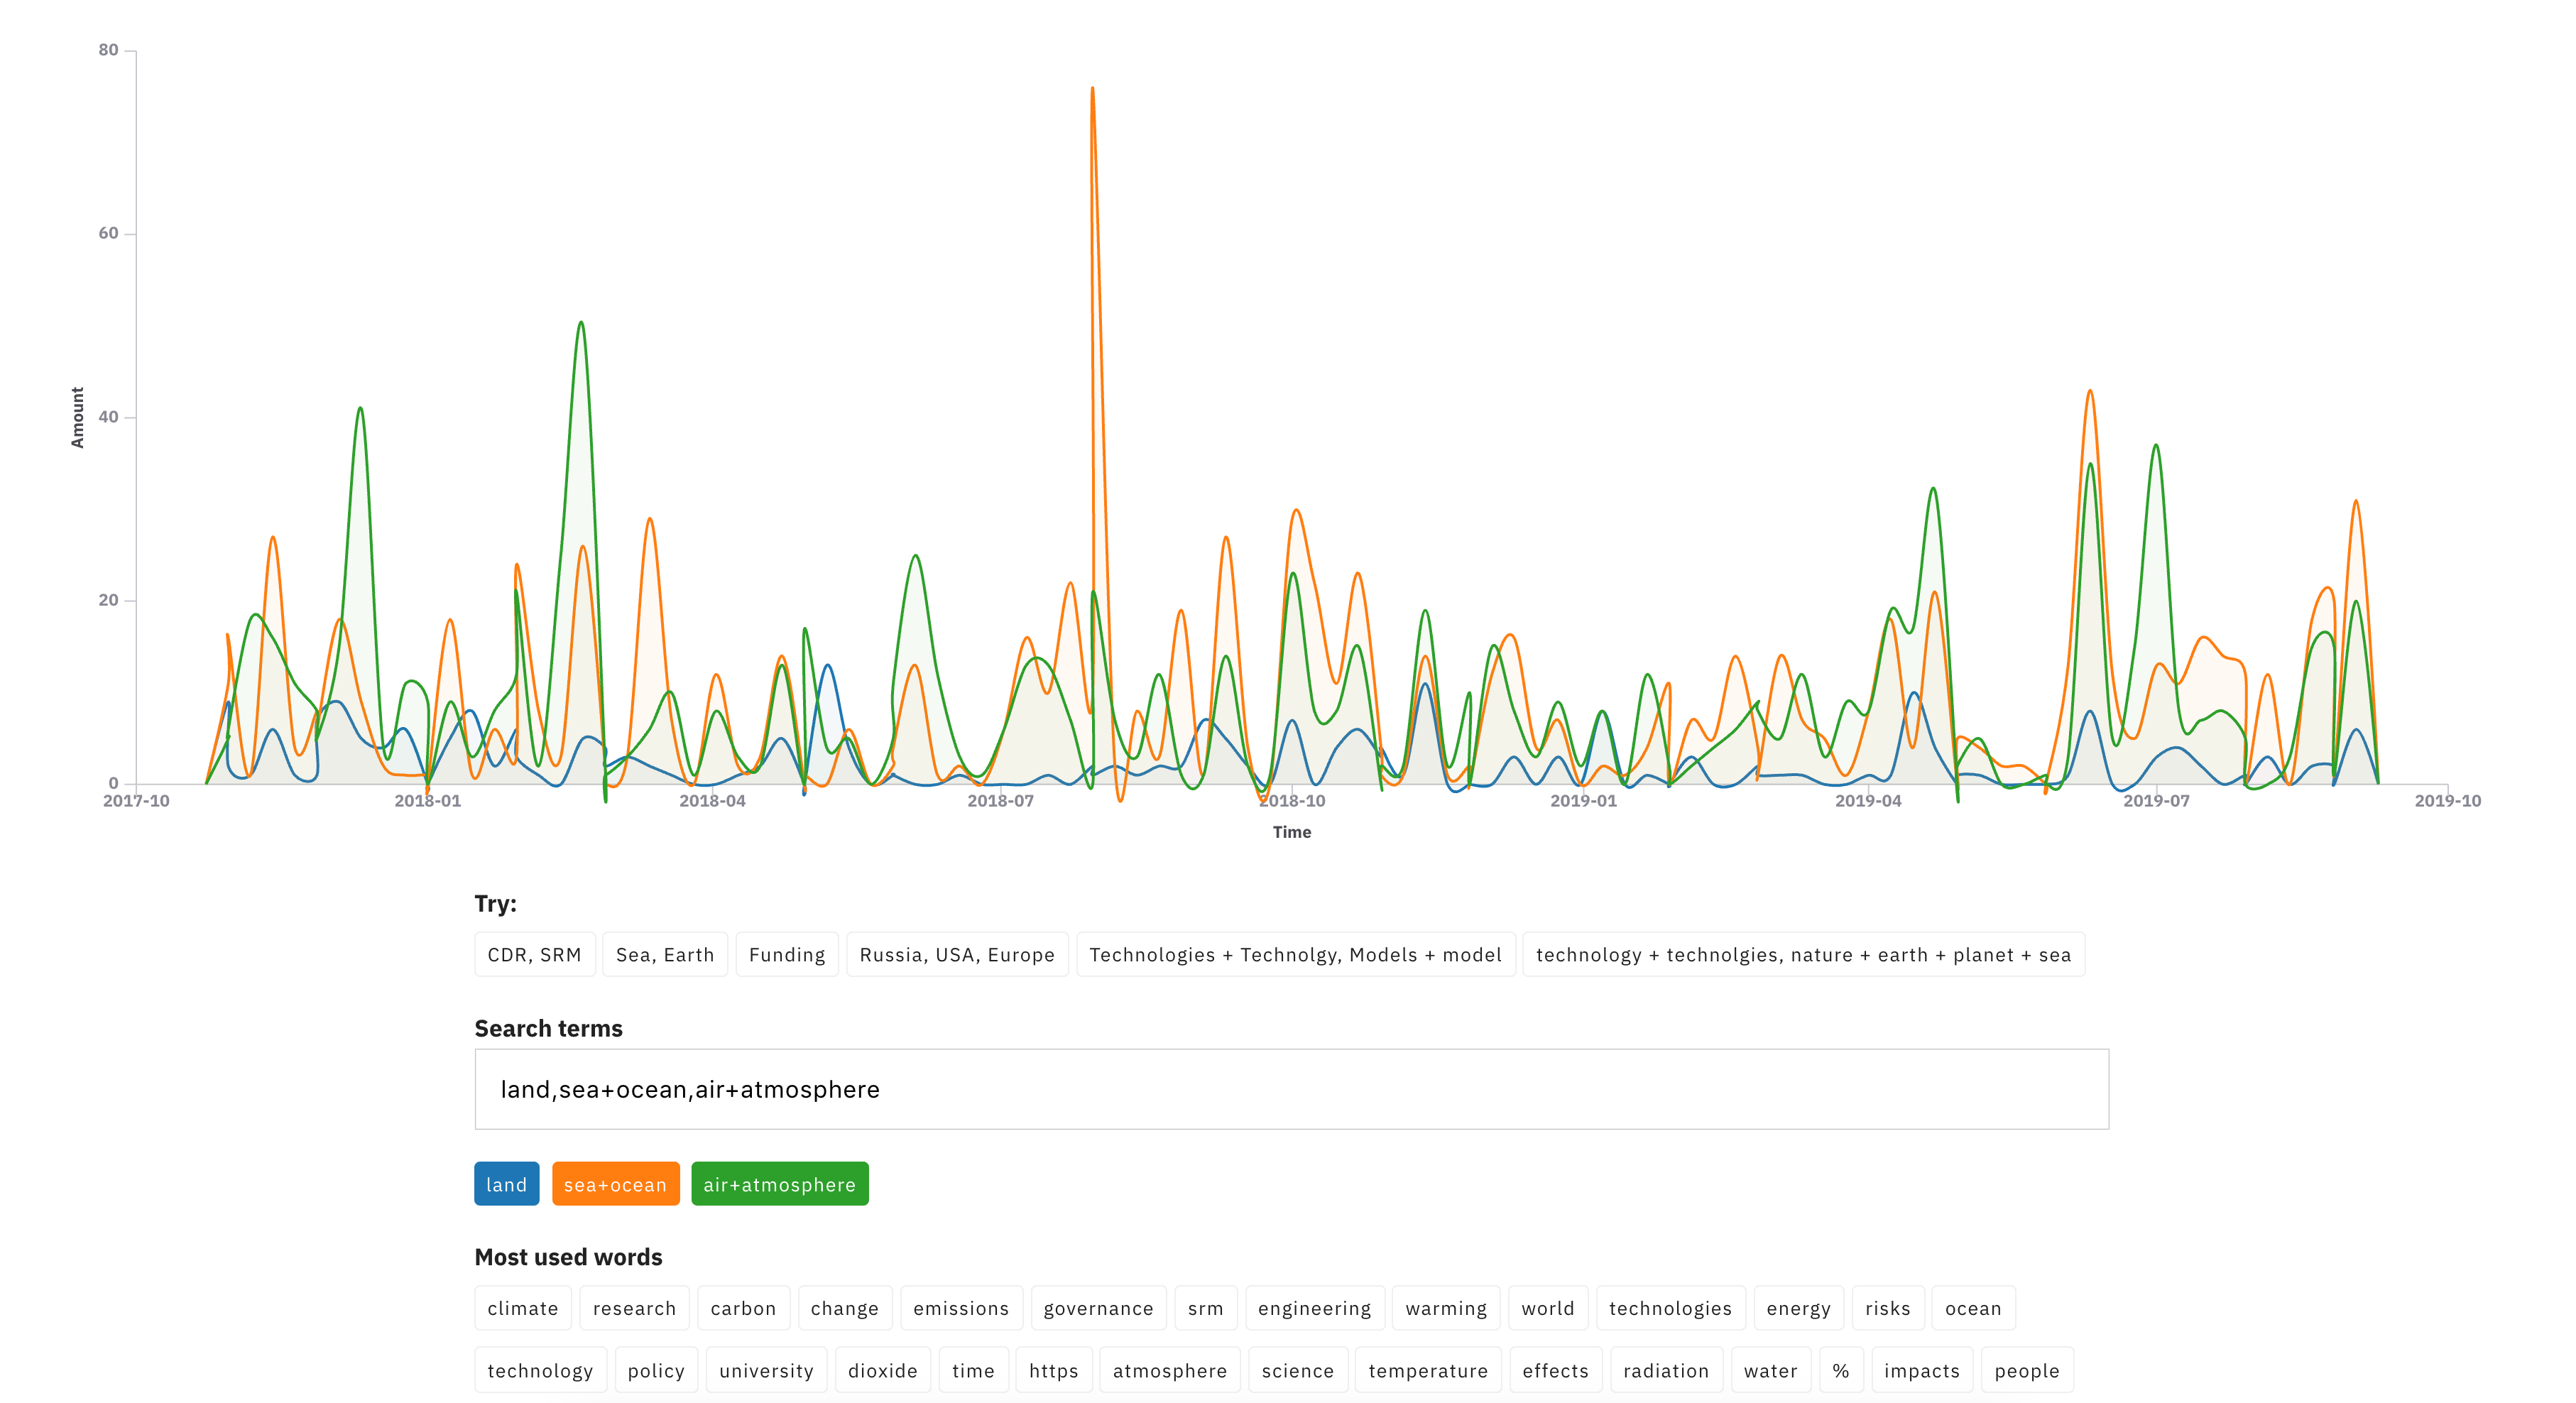
Task: Click the 'CDR, SRM' suggestion chip
Action: tap(534, 955)
